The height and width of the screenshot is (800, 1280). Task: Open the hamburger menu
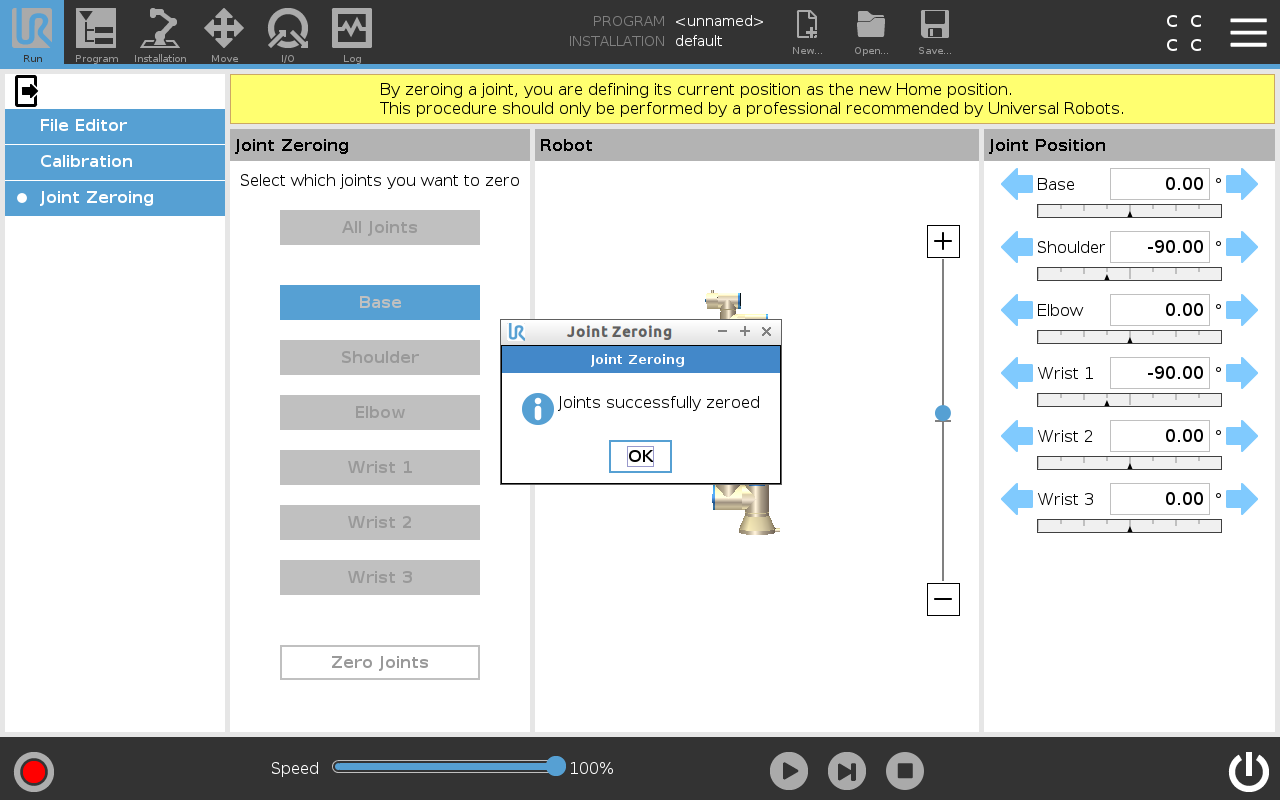tap(1248, 32)
